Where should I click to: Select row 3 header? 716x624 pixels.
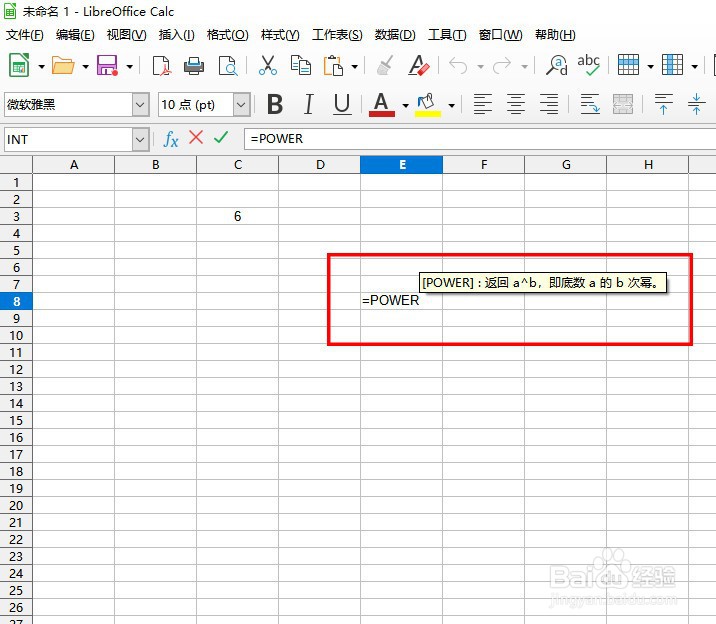16,216
